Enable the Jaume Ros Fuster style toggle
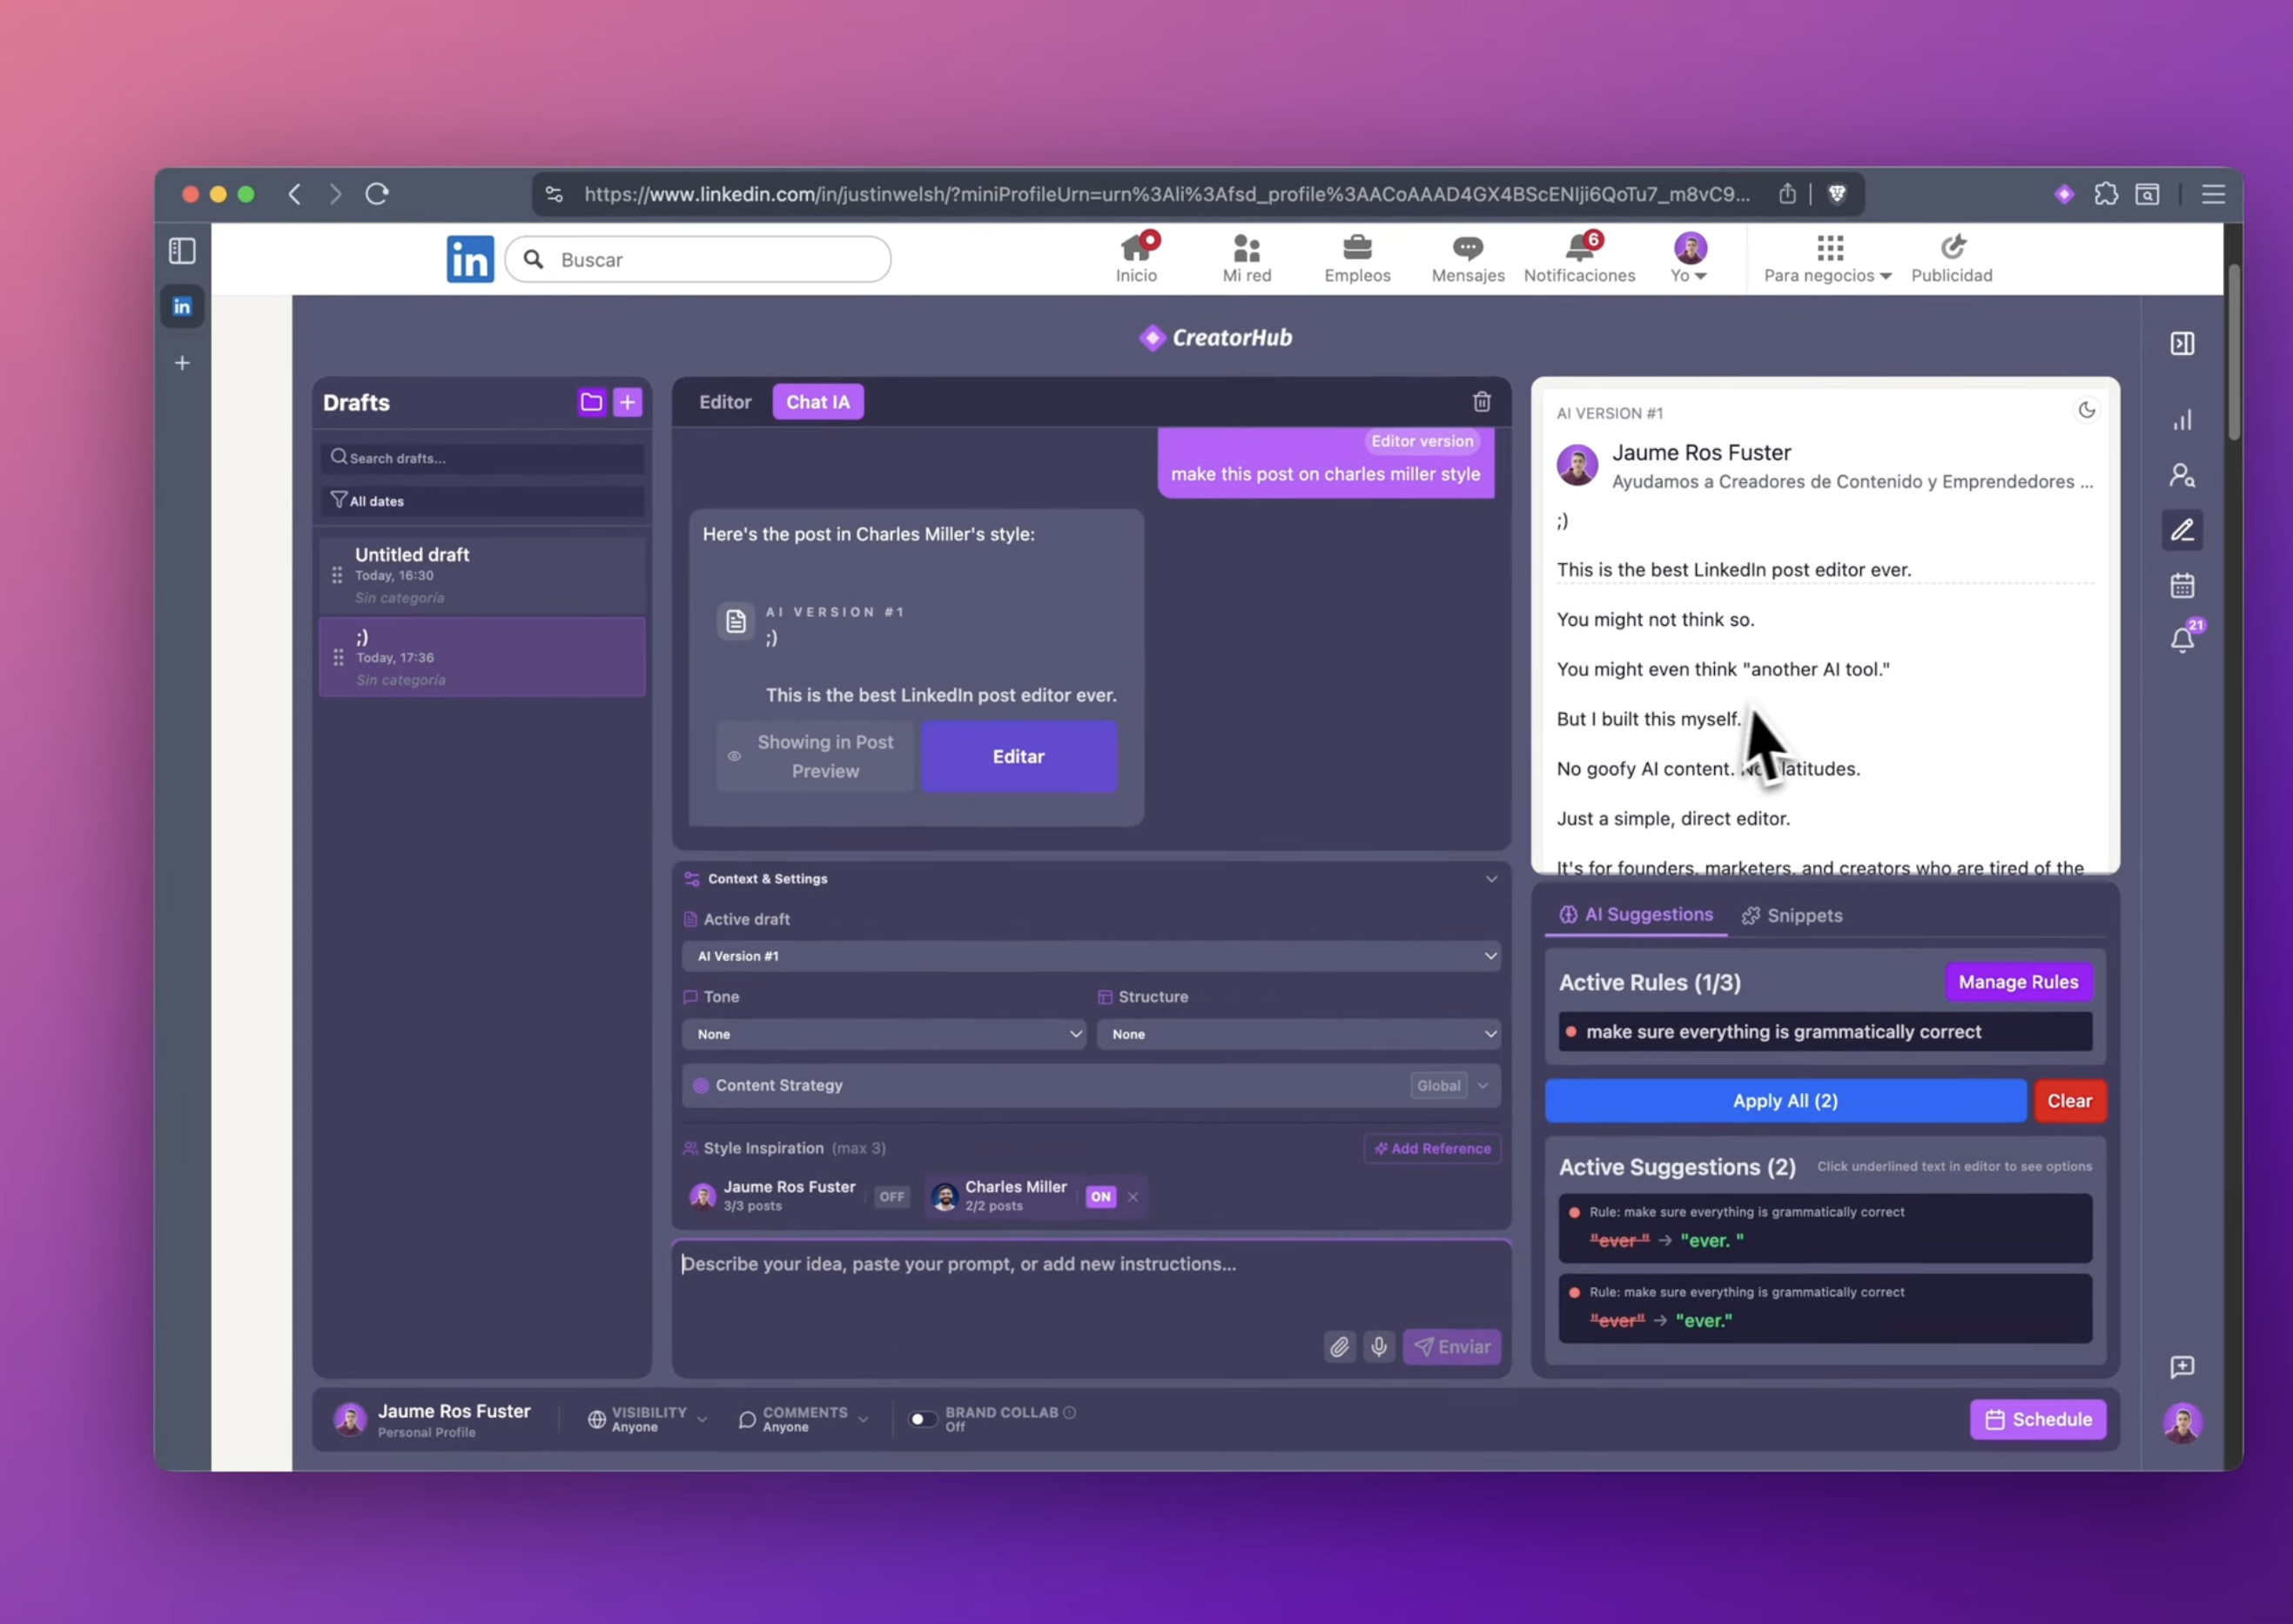 (891, 1196)
